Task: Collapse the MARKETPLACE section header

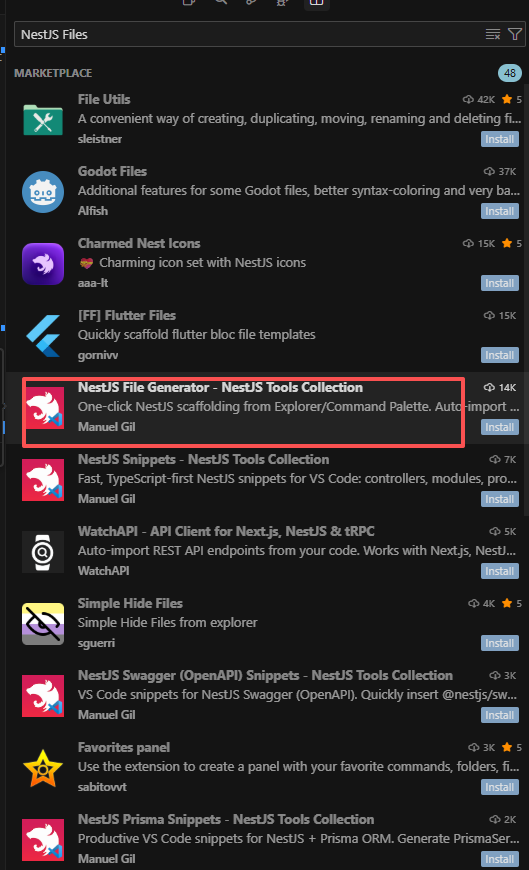Action: point(53,73)
